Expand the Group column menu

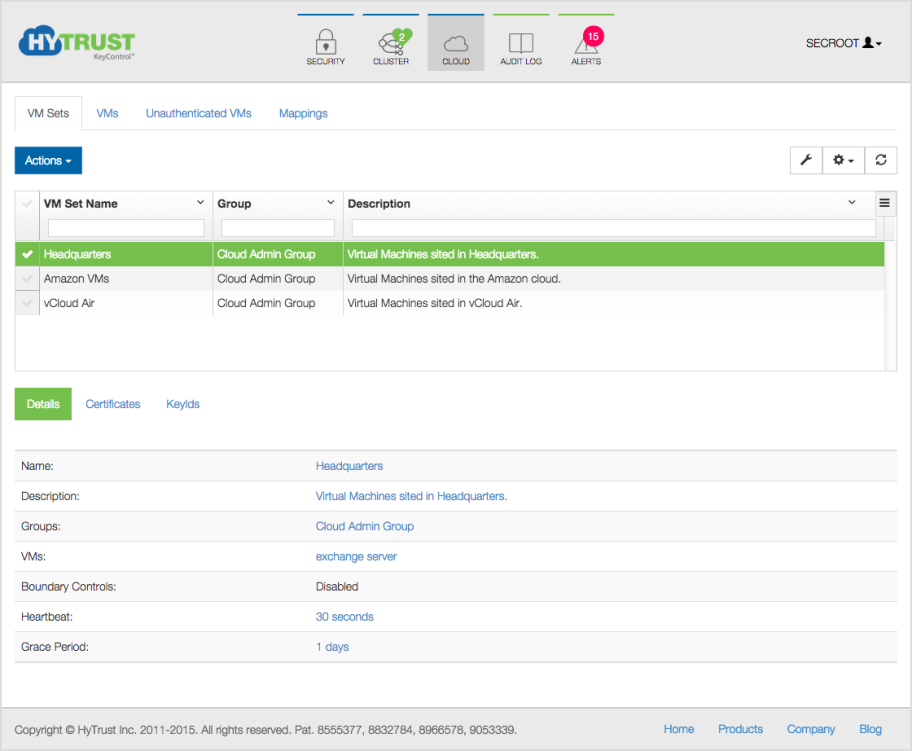click(x=331, y=202)
